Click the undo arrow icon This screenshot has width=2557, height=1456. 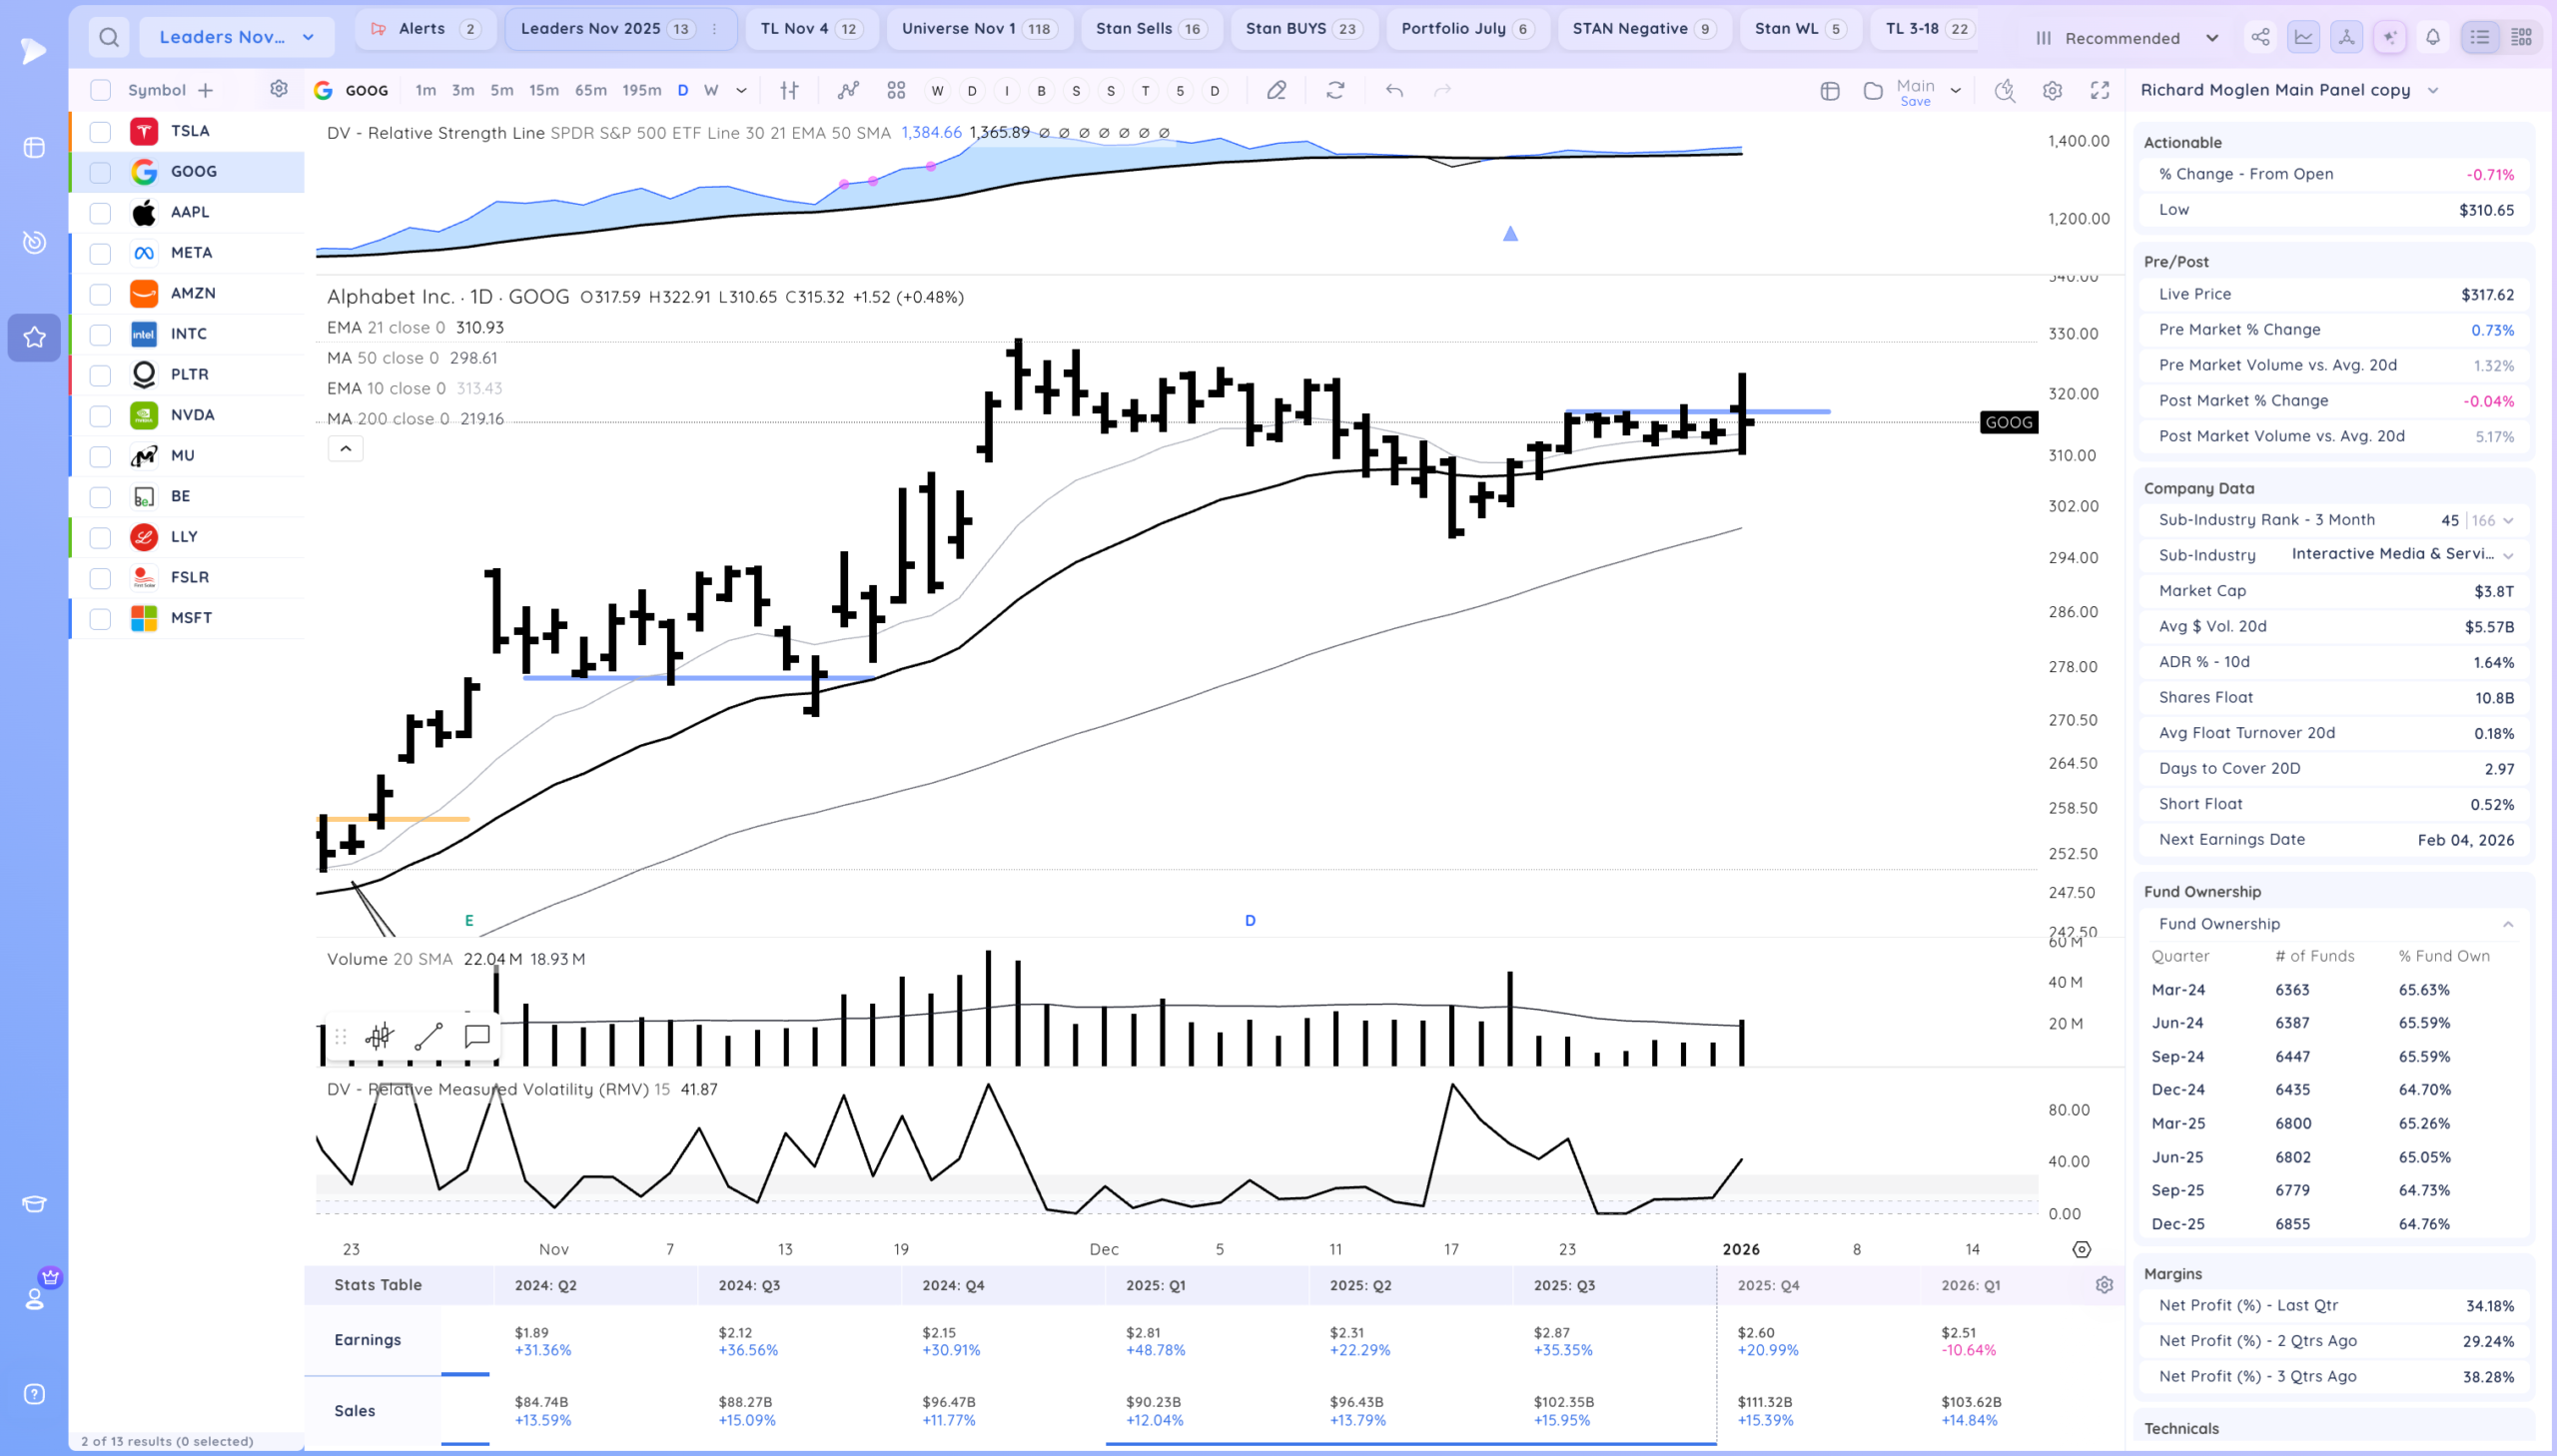click(1394, 90)
